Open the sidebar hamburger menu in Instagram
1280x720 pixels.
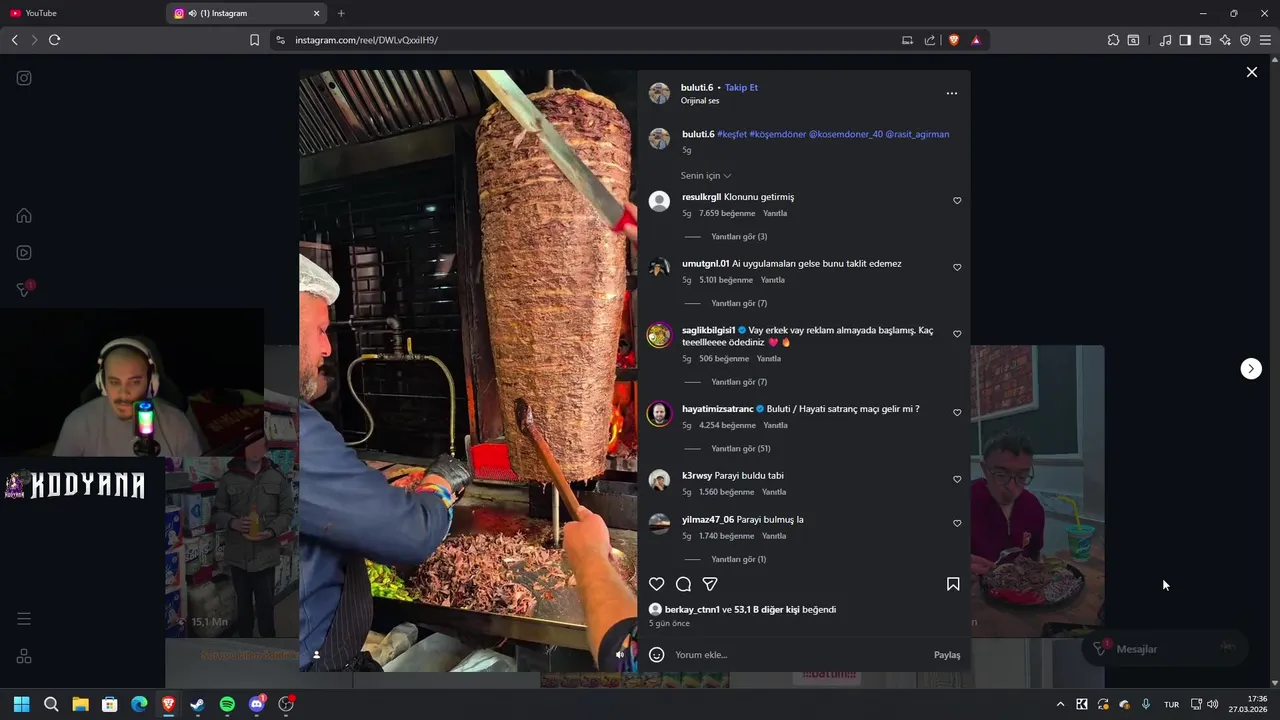[x=24, y=619]
